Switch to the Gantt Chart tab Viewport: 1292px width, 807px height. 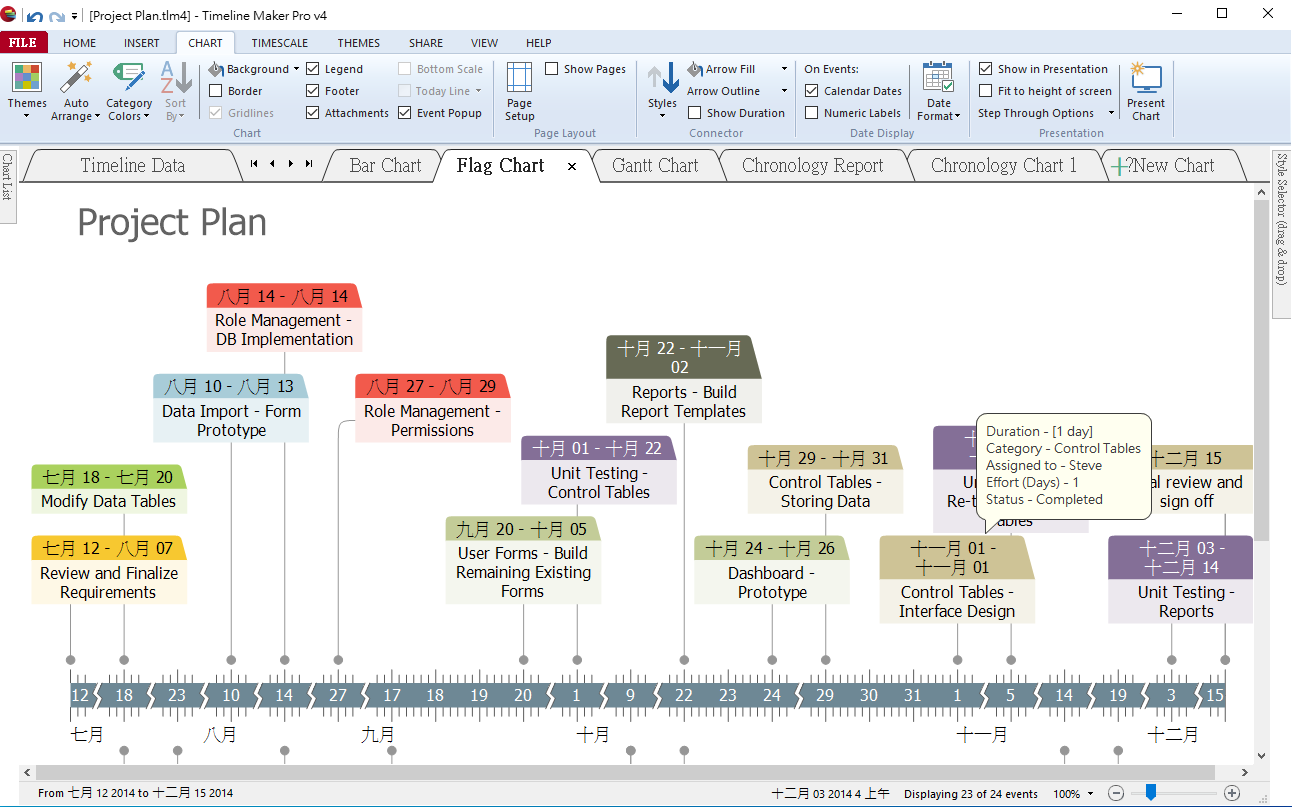pos(655,166)
